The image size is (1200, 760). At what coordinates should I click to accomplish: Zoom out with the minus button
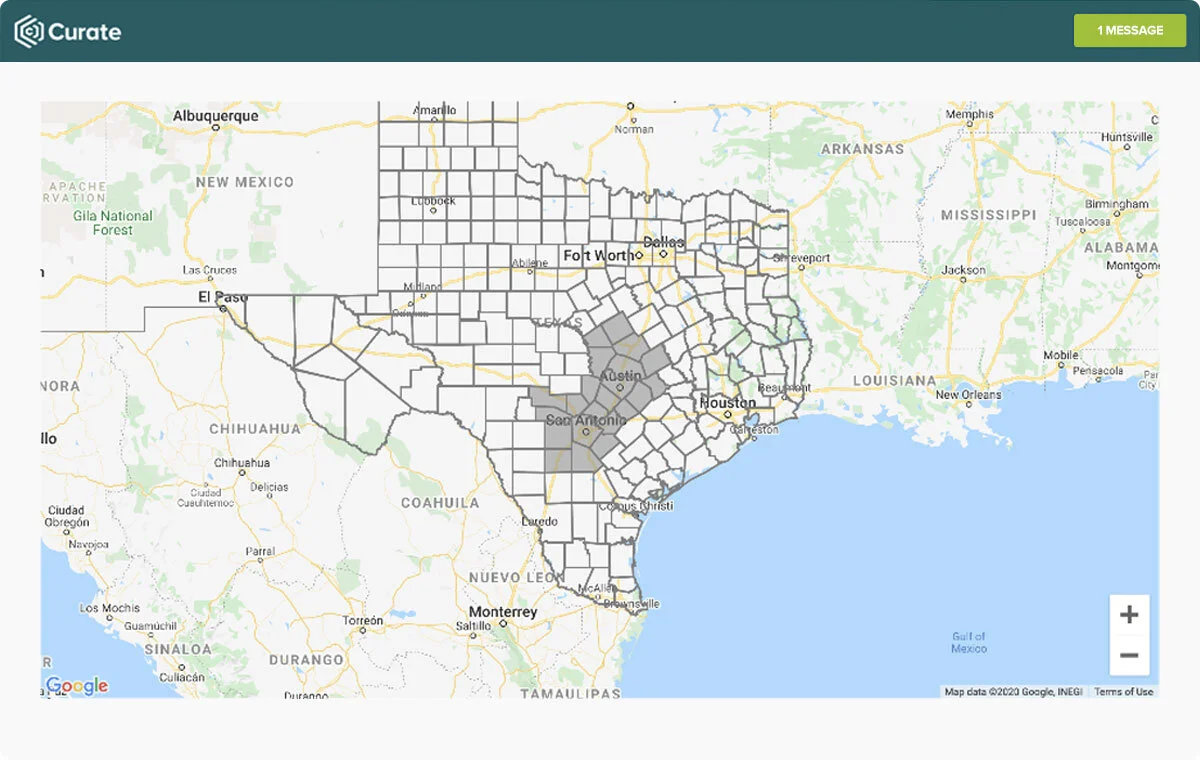pyautogui.click(x=1129, y=656)
